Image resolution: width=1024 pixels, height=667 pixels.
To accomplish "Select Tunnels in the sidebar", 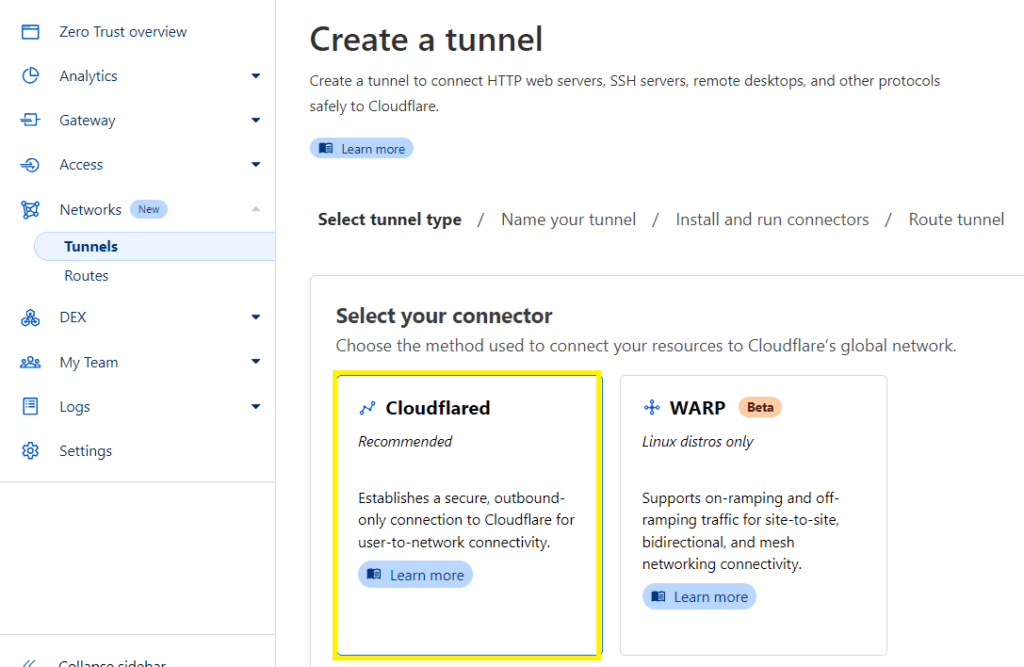I will (x=154, y=246).
